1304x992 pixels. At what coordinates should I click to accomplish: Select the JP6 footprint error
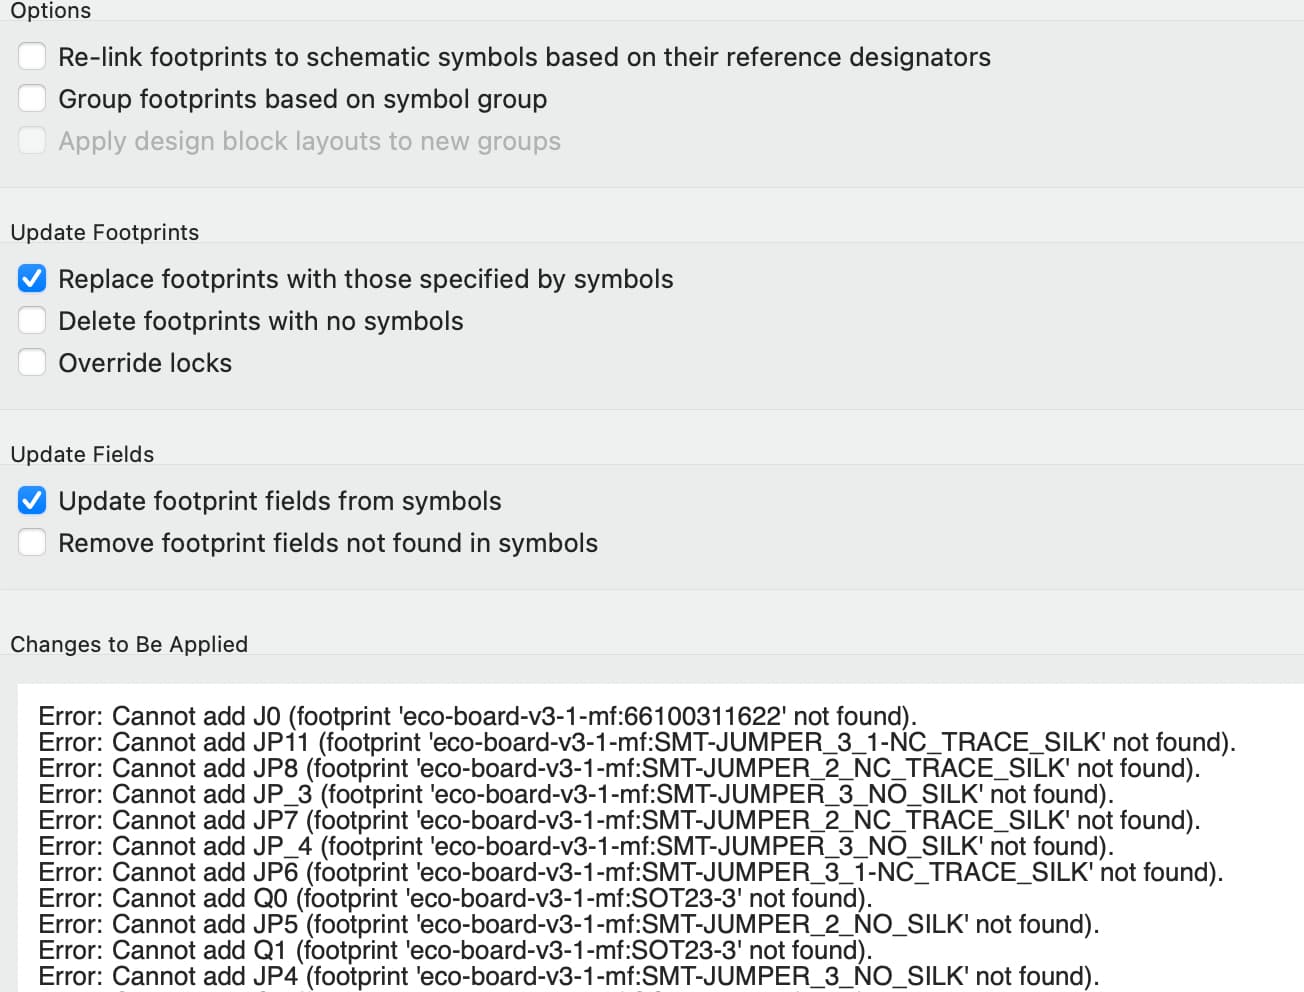click(x=631, y=872)
